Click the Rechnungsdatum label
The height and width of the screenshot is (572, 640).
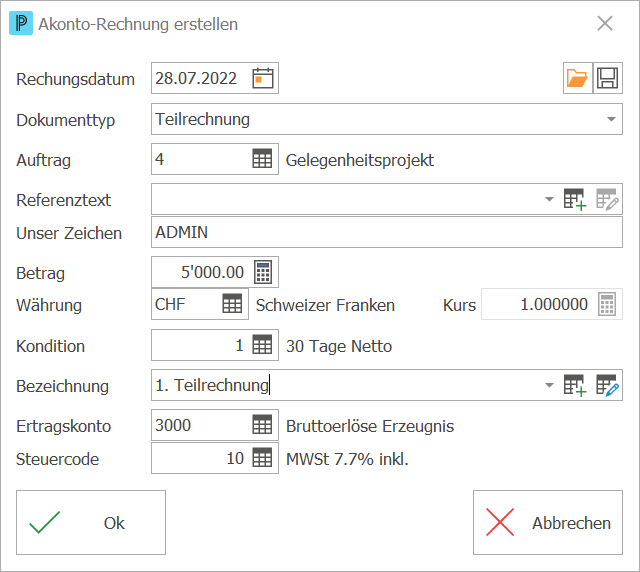click(x=76, y=80)
